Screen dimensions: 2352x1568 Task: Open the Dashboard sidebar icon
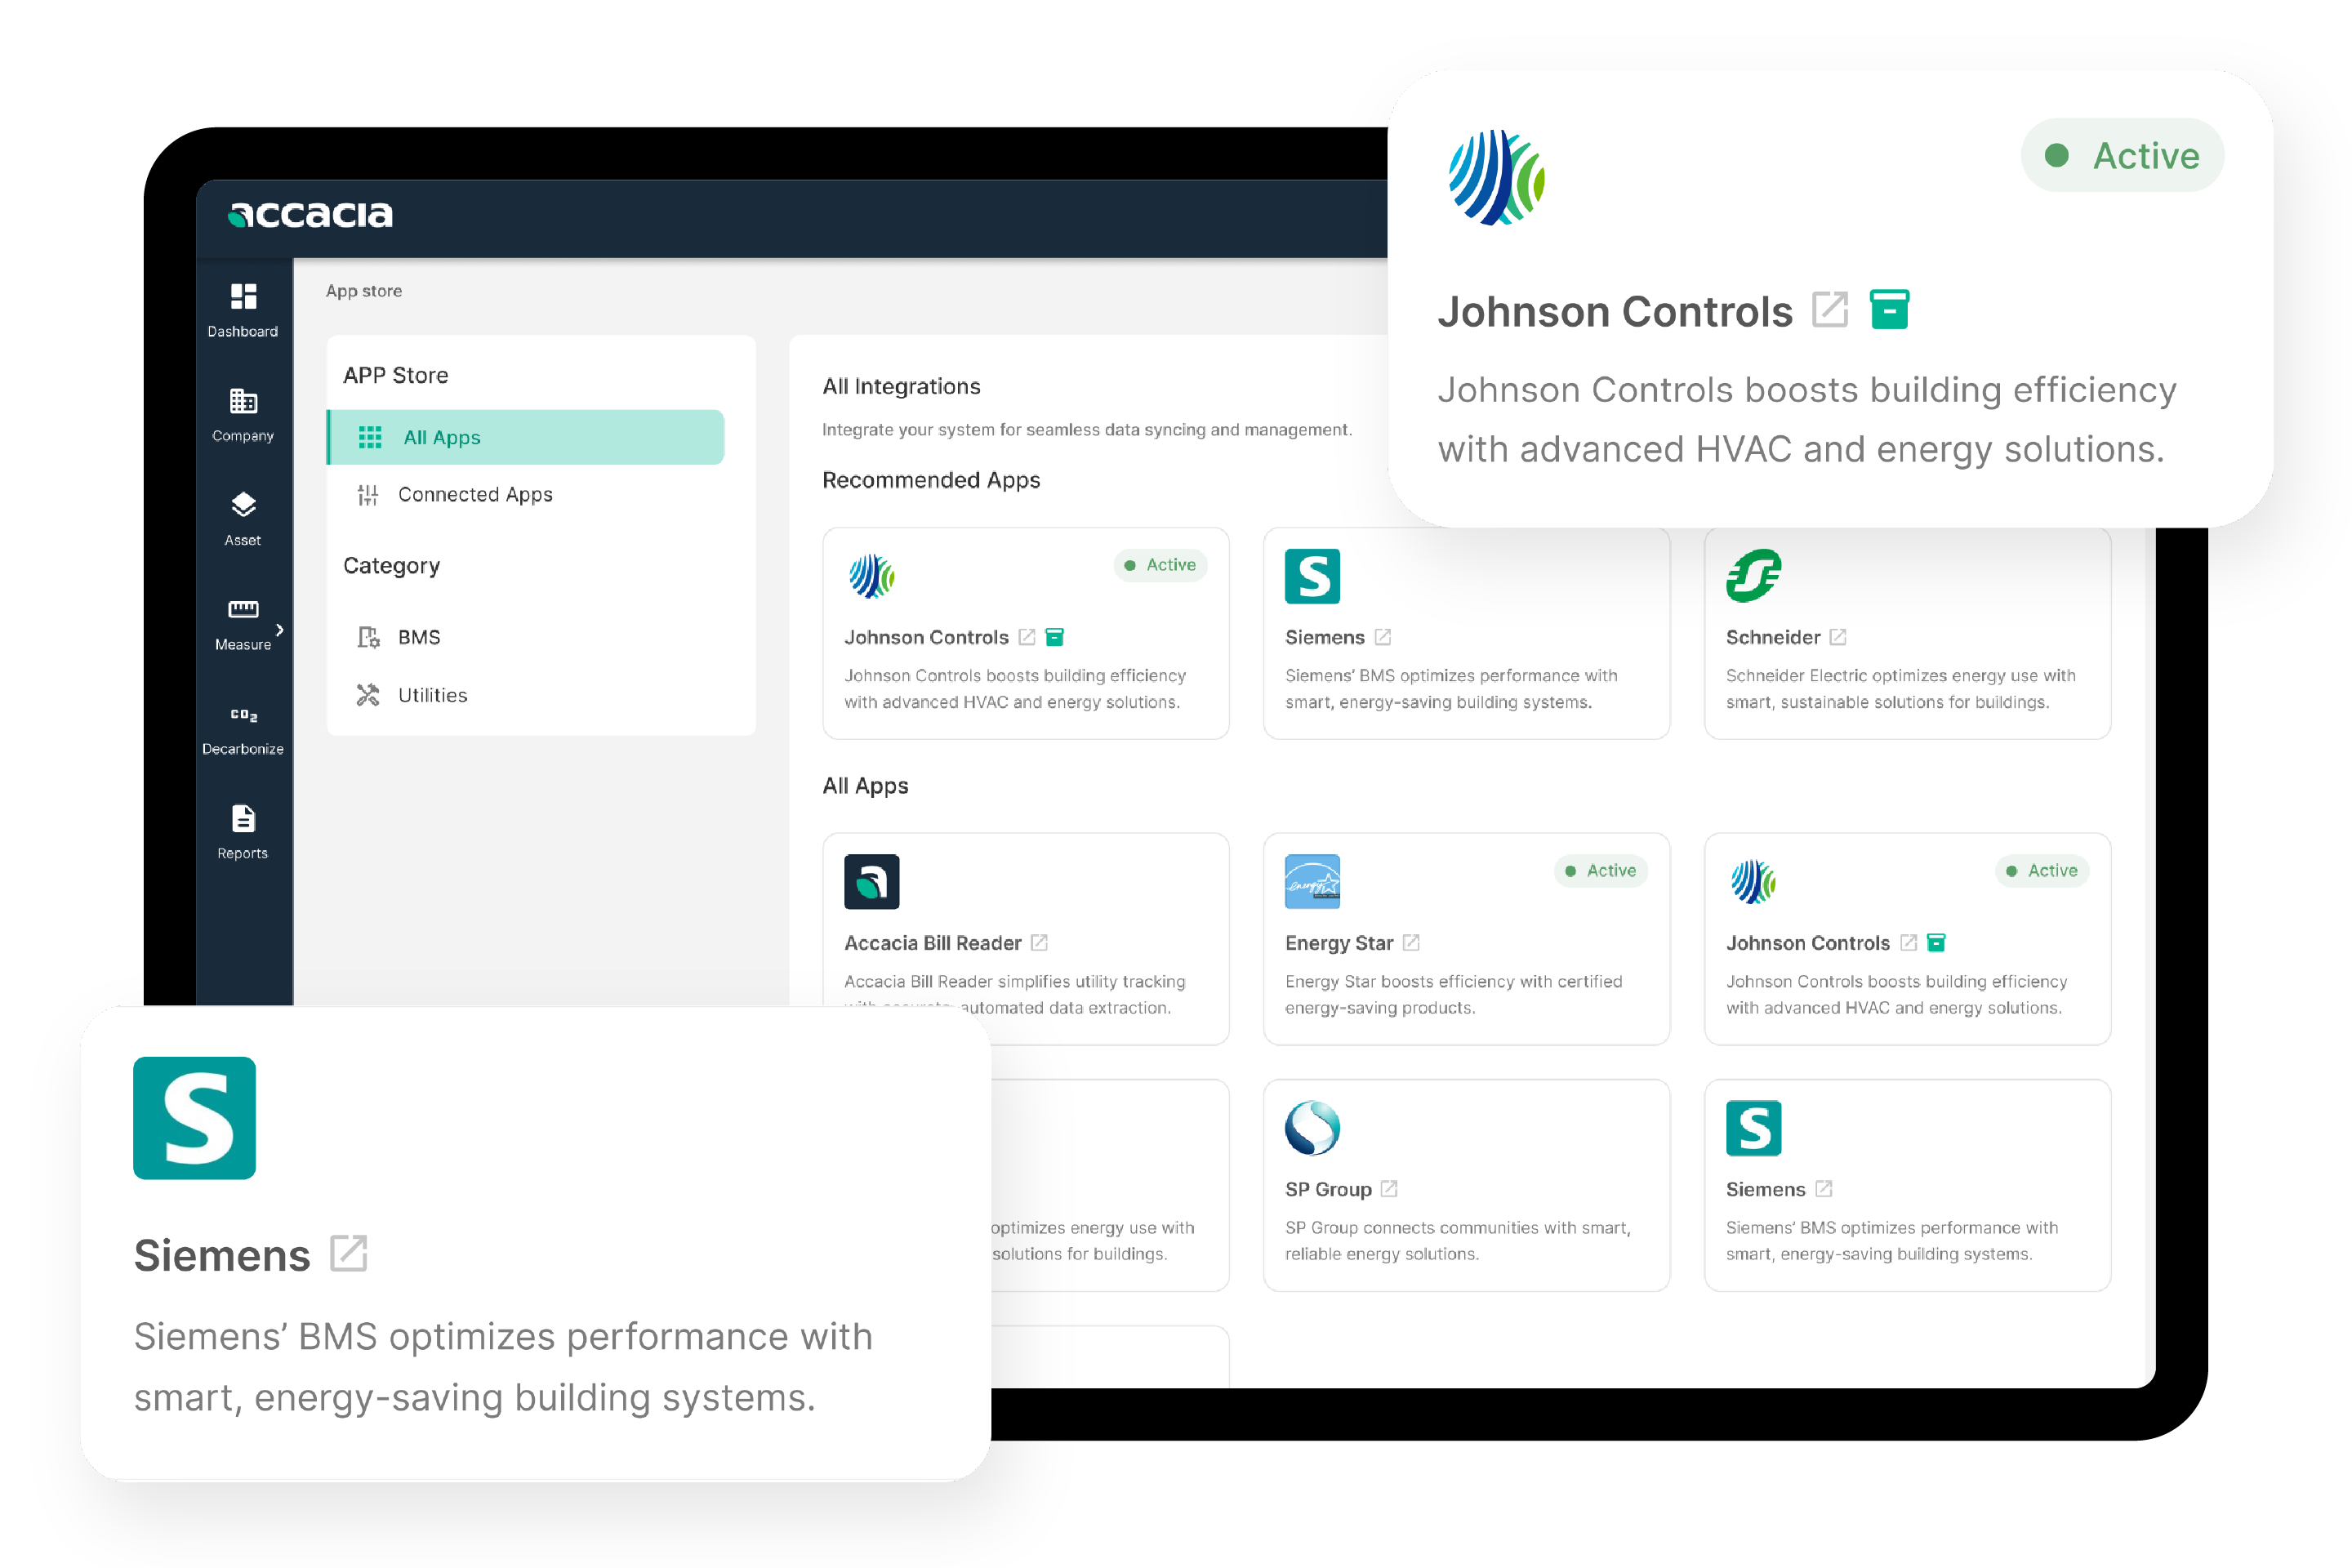tap(243, 297)
